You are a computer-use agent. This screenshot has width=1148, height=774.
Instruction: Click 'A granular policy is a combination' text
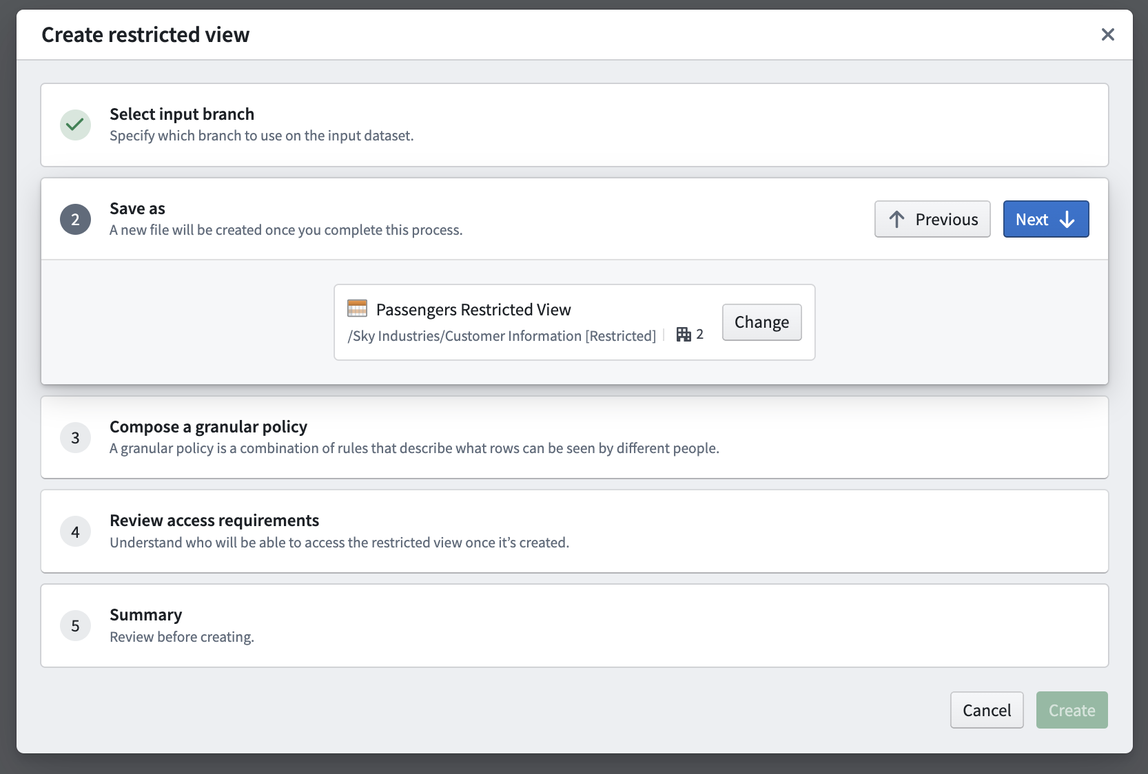414,448
